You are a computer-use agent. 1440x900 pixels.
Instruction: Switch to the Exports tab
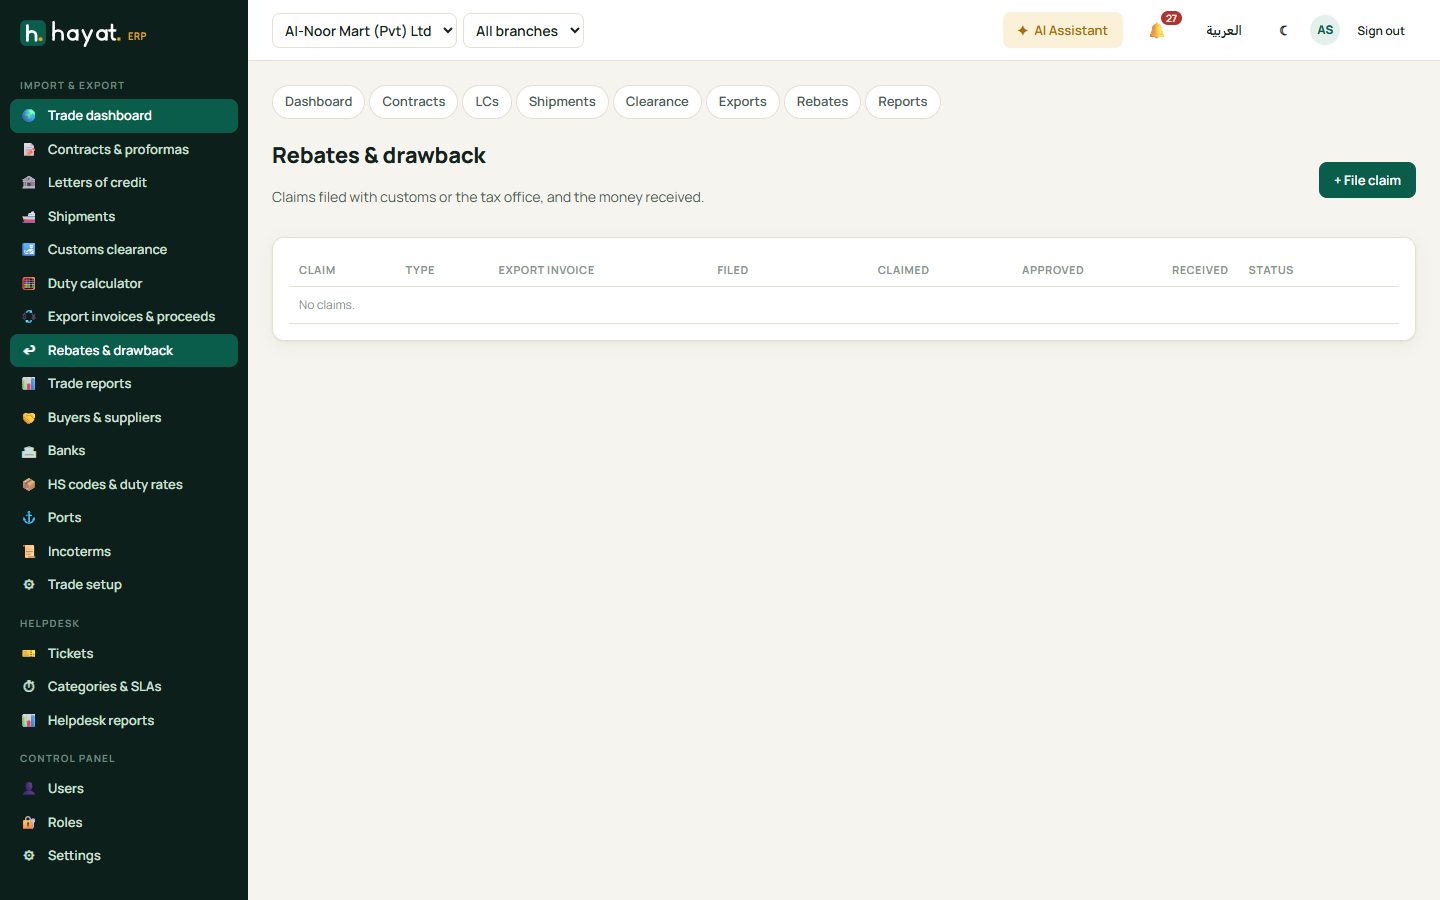click(x=743, y=102)
